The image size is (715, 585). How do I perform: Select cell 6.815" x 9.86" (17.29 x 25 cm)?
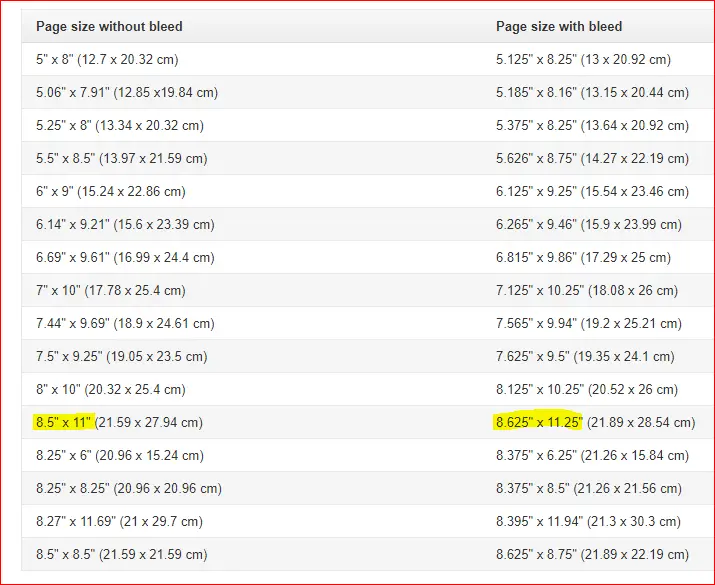tap(583, 257)
